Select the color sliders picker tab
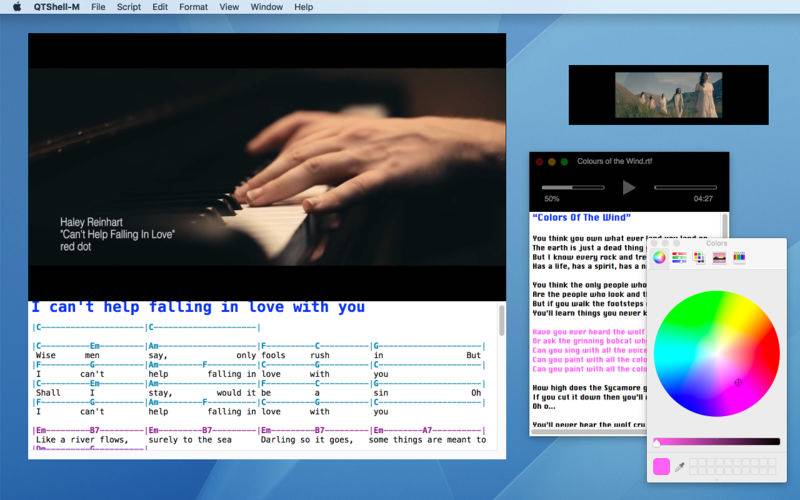 coord(679,258)
